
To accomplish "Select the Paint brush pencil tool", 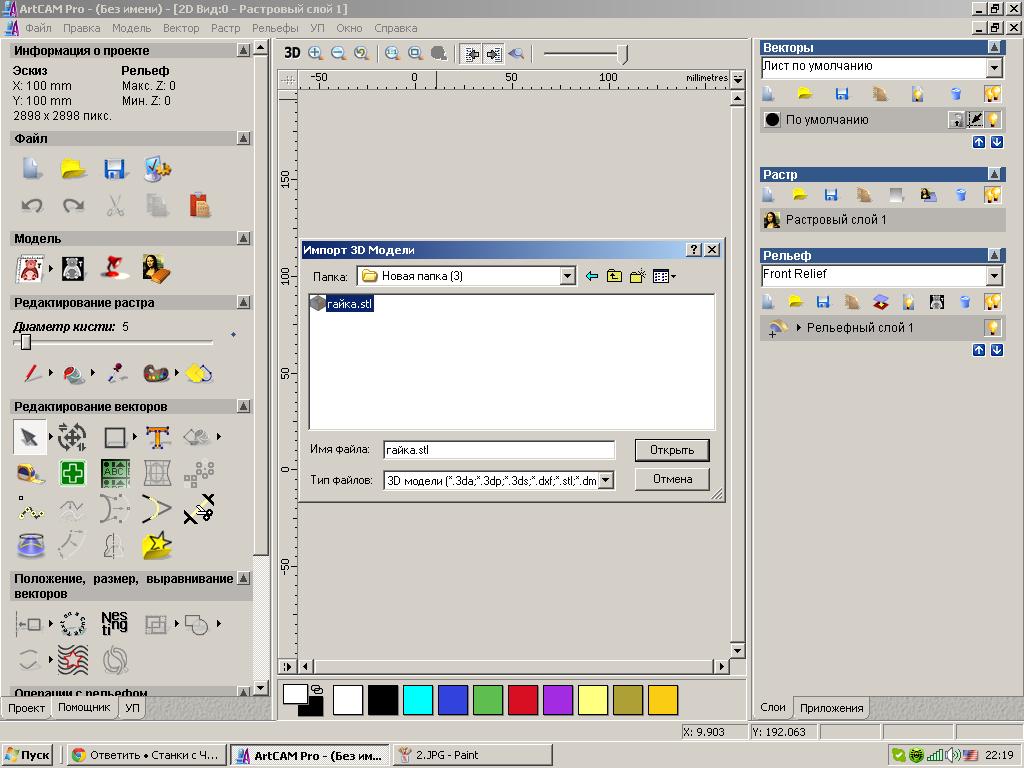I will click(x=31, y=373).
